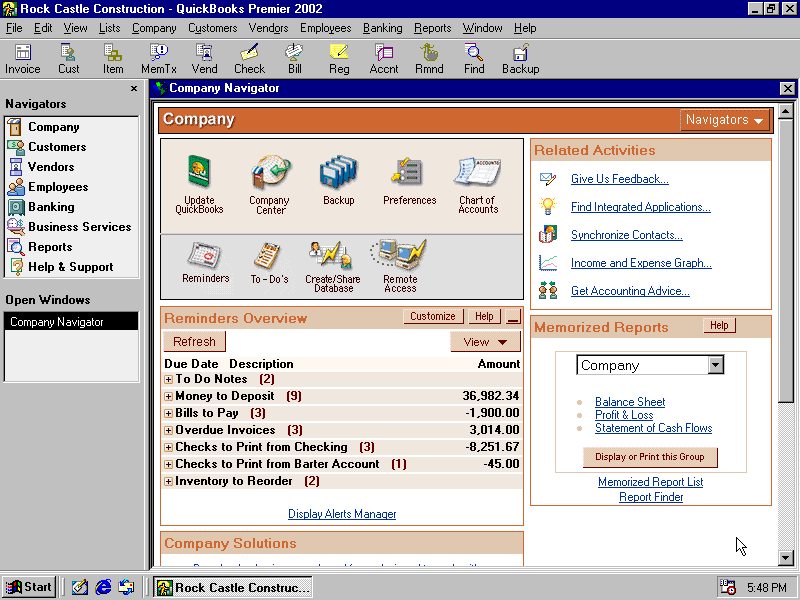Screen dimensions: 800x600
Task: Open the Balance Sheet report link
Action: pos(630,402)
